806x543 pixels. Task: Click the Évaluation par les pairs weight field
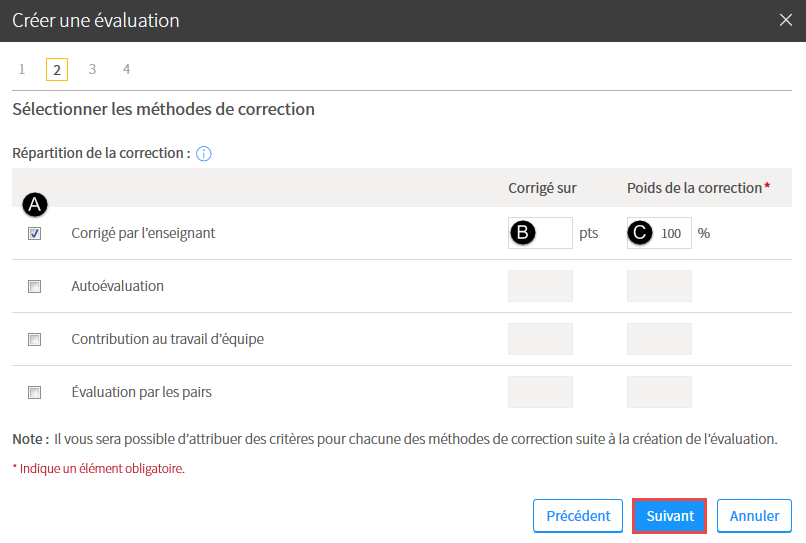[659, 392]
